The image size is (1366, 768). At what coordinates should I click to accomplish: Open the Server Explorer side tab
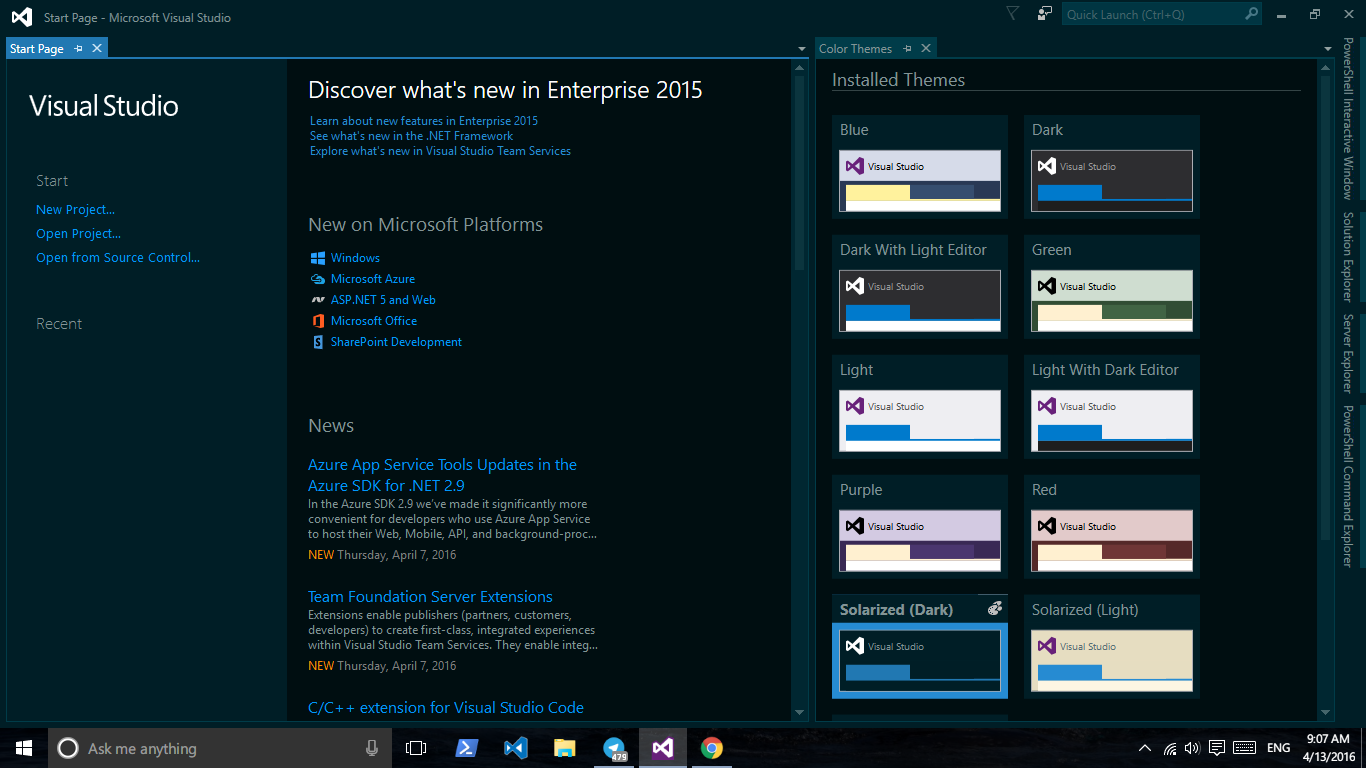[1348, 353]
